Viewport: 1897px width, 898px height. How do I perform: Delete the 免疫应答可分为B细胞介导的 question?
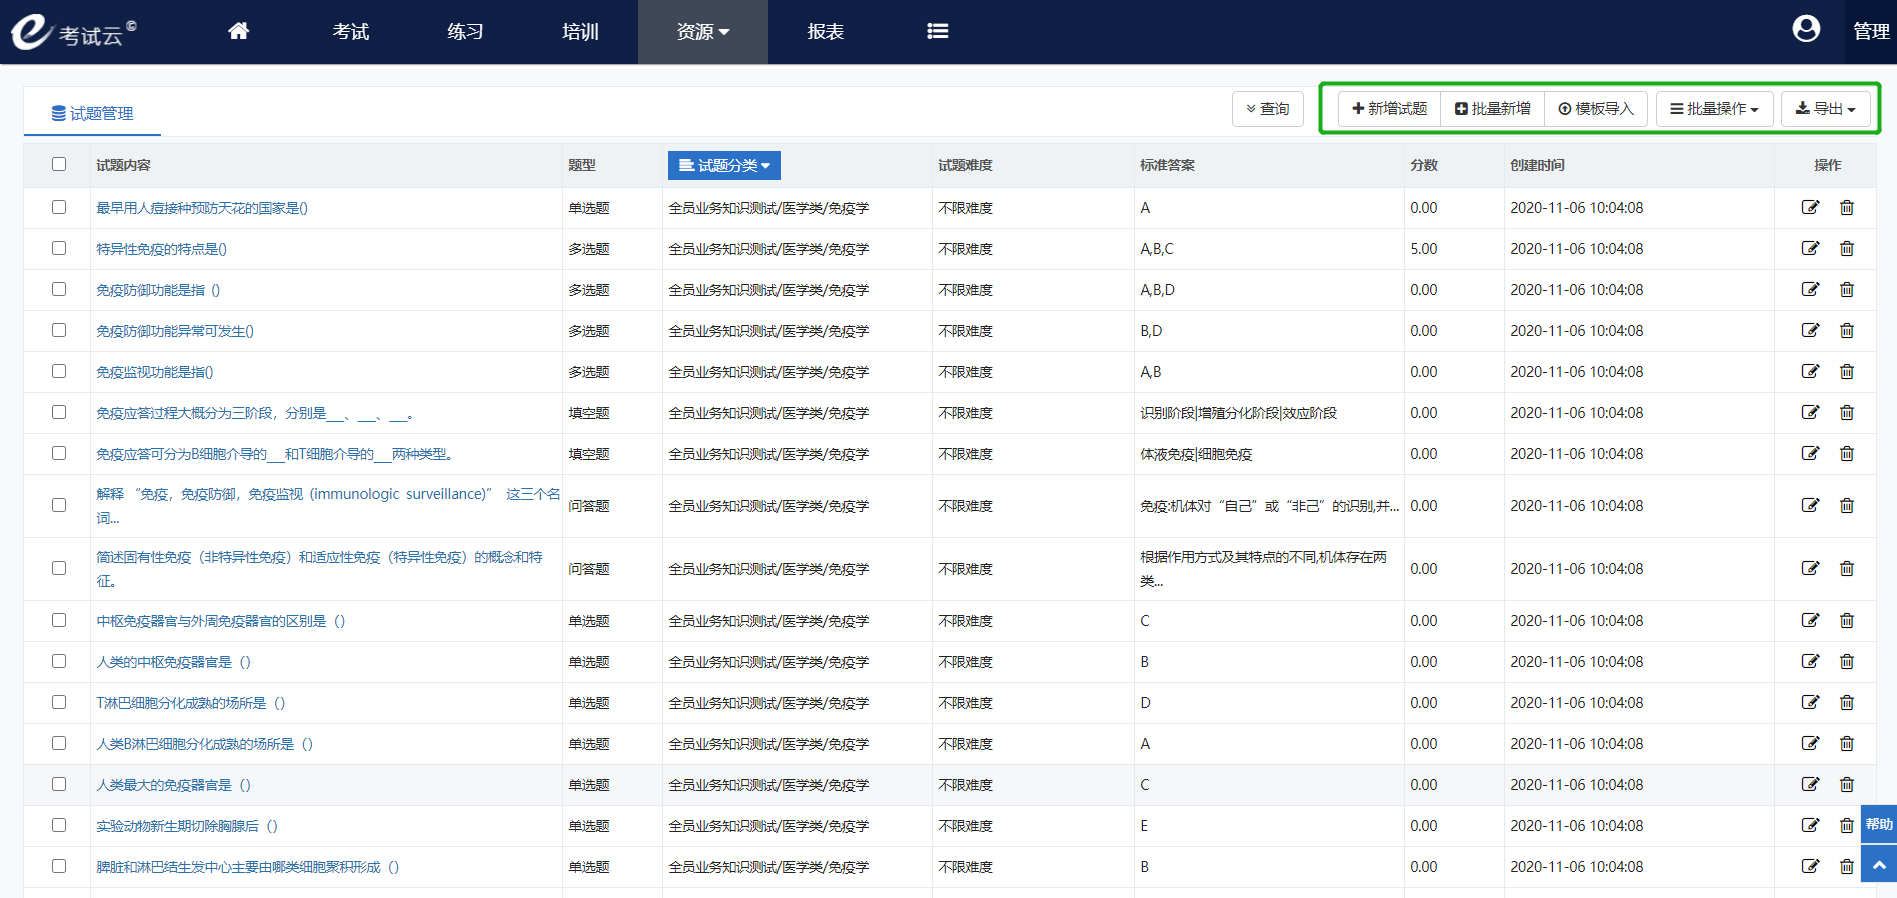click(1847, 453)
